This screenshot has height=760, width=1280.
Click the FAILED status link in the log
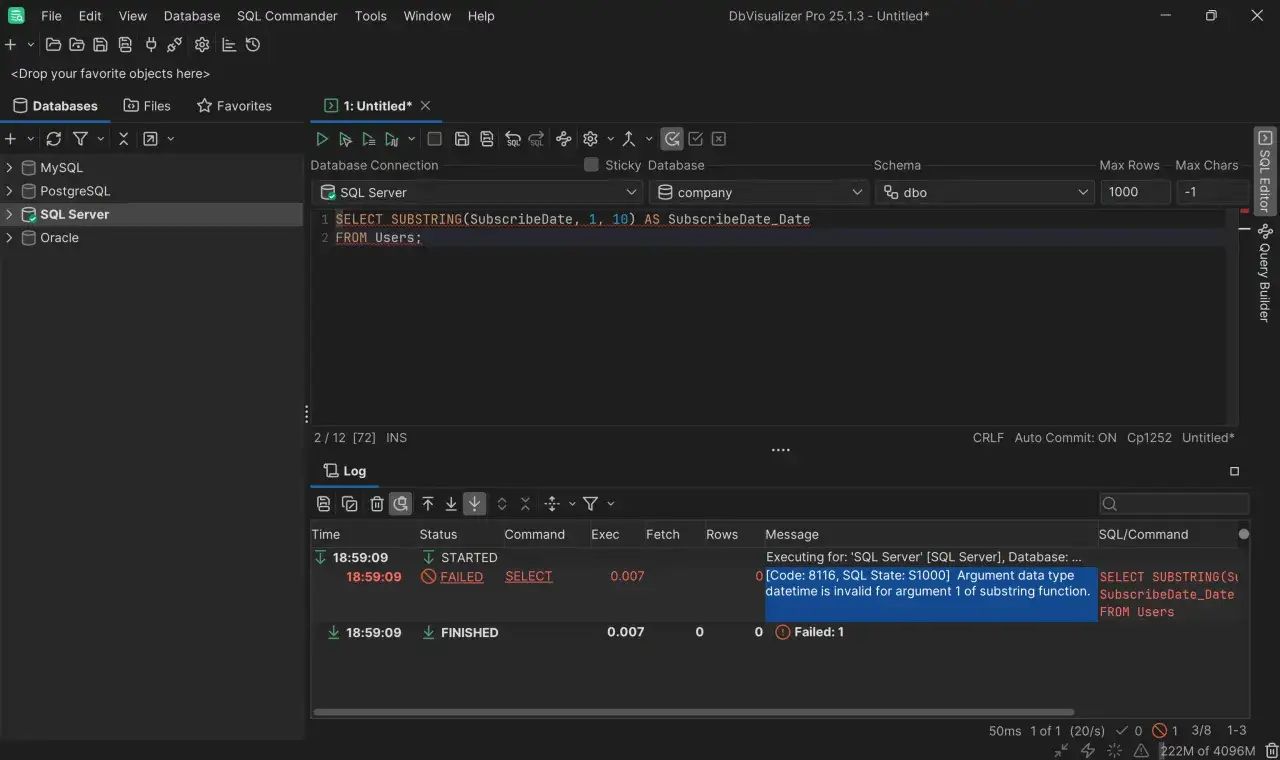click(462, 577)
